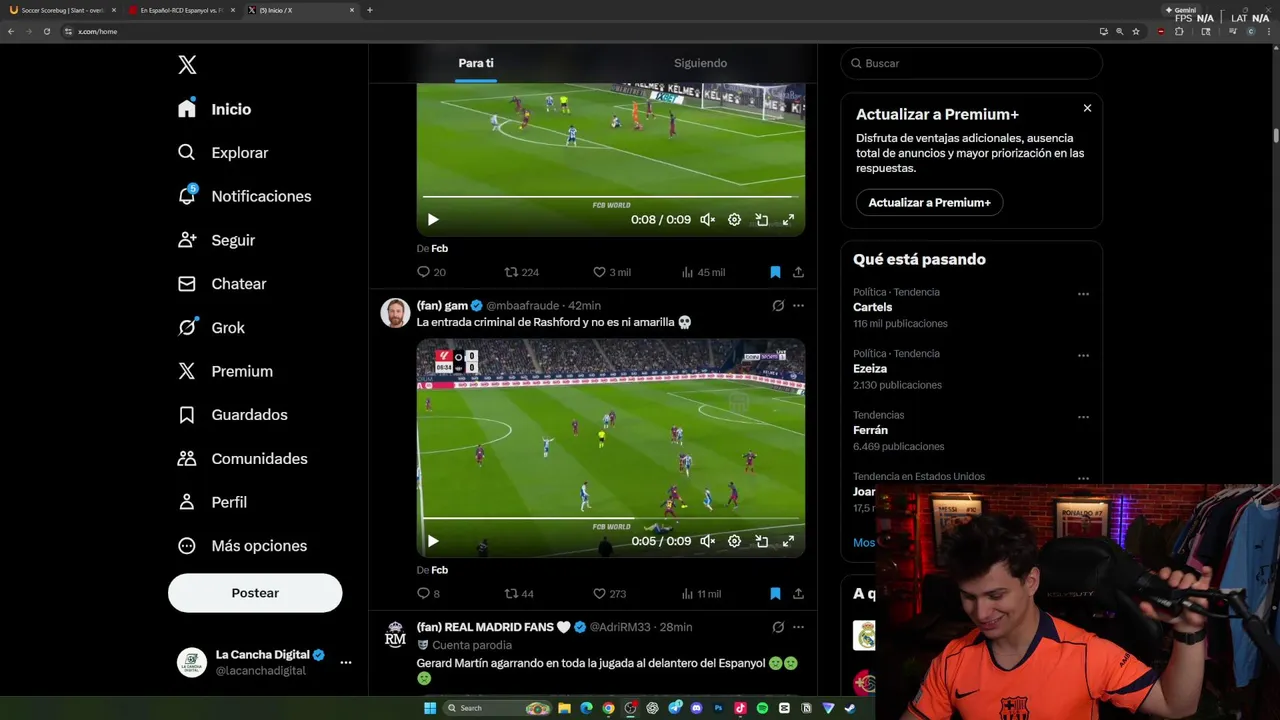Open @mbaafraude profile link
The width and height of the screenshot is (1280, 720).
pos(524,306)
